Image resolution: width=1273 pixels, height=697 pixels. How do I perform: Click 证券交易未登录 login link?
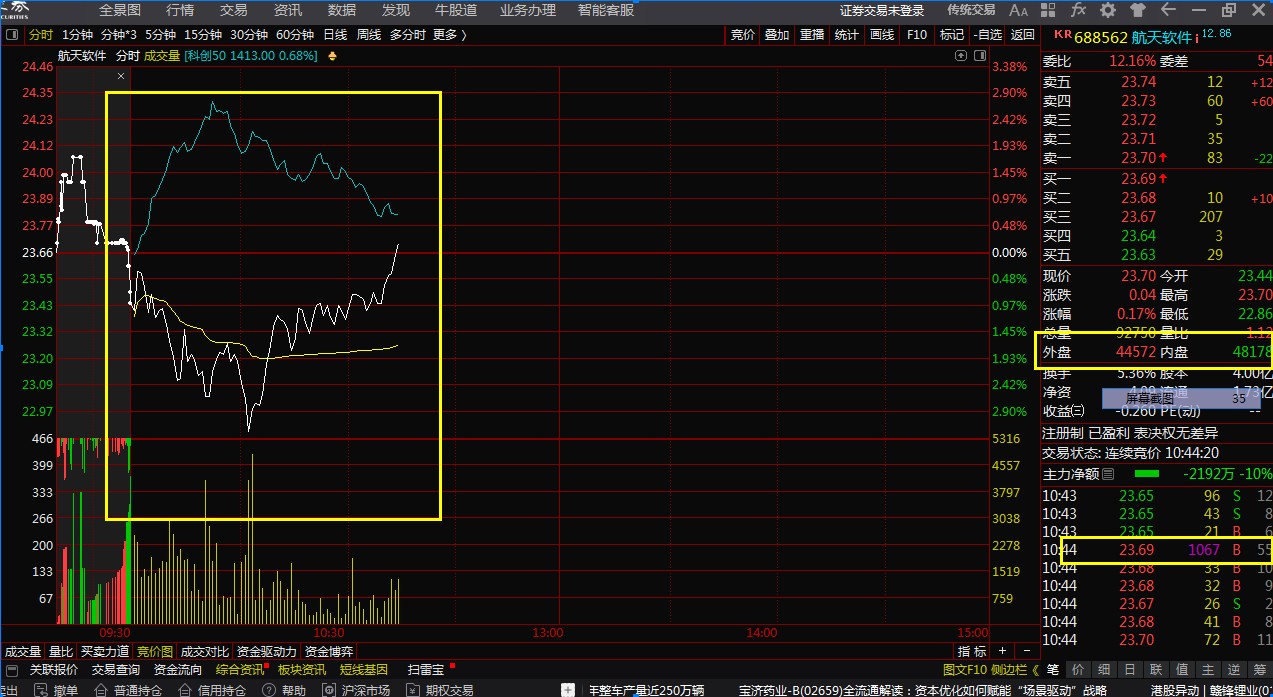882,10
